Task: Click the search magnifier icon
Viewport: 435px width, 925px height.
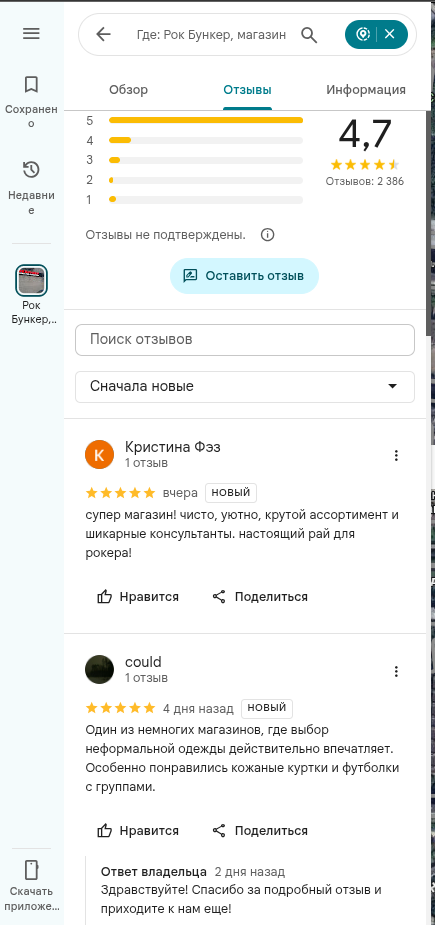Action: 309,34
